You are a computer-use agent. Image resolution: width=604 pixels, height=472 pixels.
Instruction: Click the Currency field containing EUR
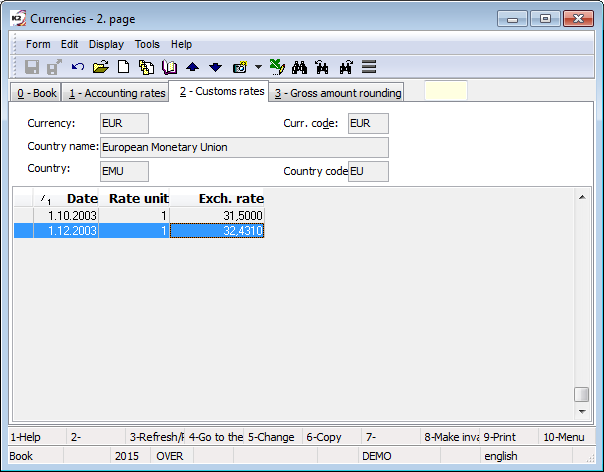pos(124,123)
